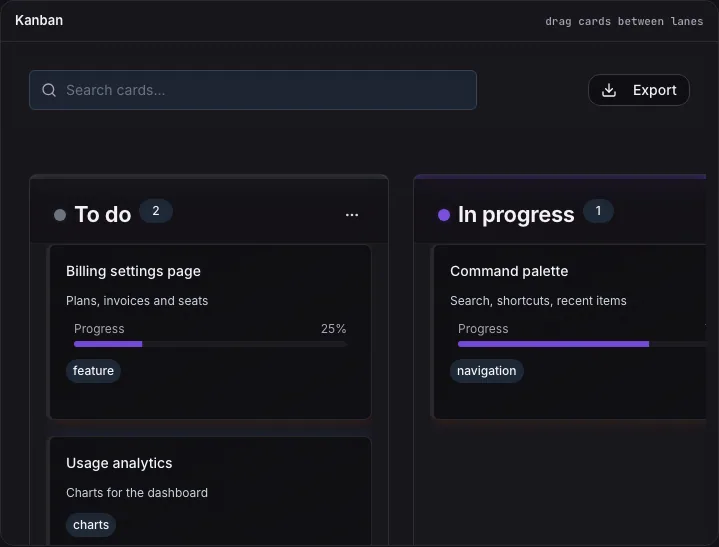Select the In progress lane heading

[516, 215]
